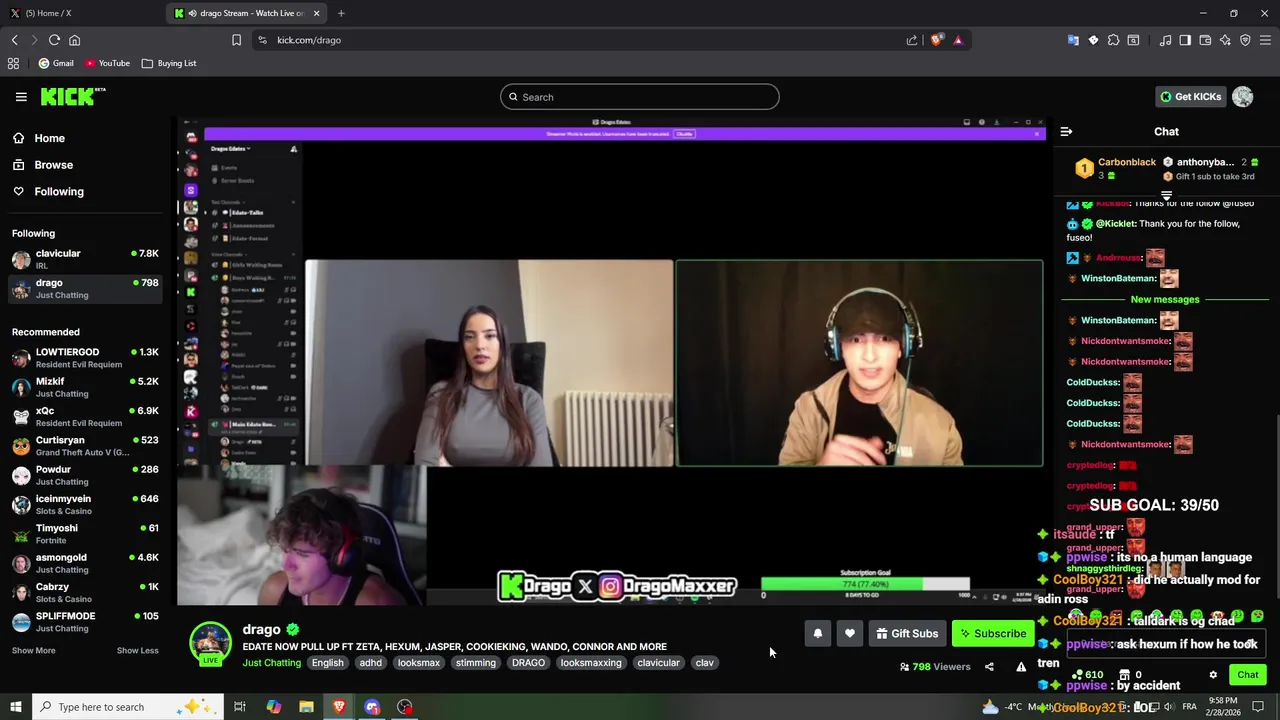Image resolution: width=1280 pixels, height=720 pixels.
Task: Collapse recommended list with Show Less
Action: [137, 650]
